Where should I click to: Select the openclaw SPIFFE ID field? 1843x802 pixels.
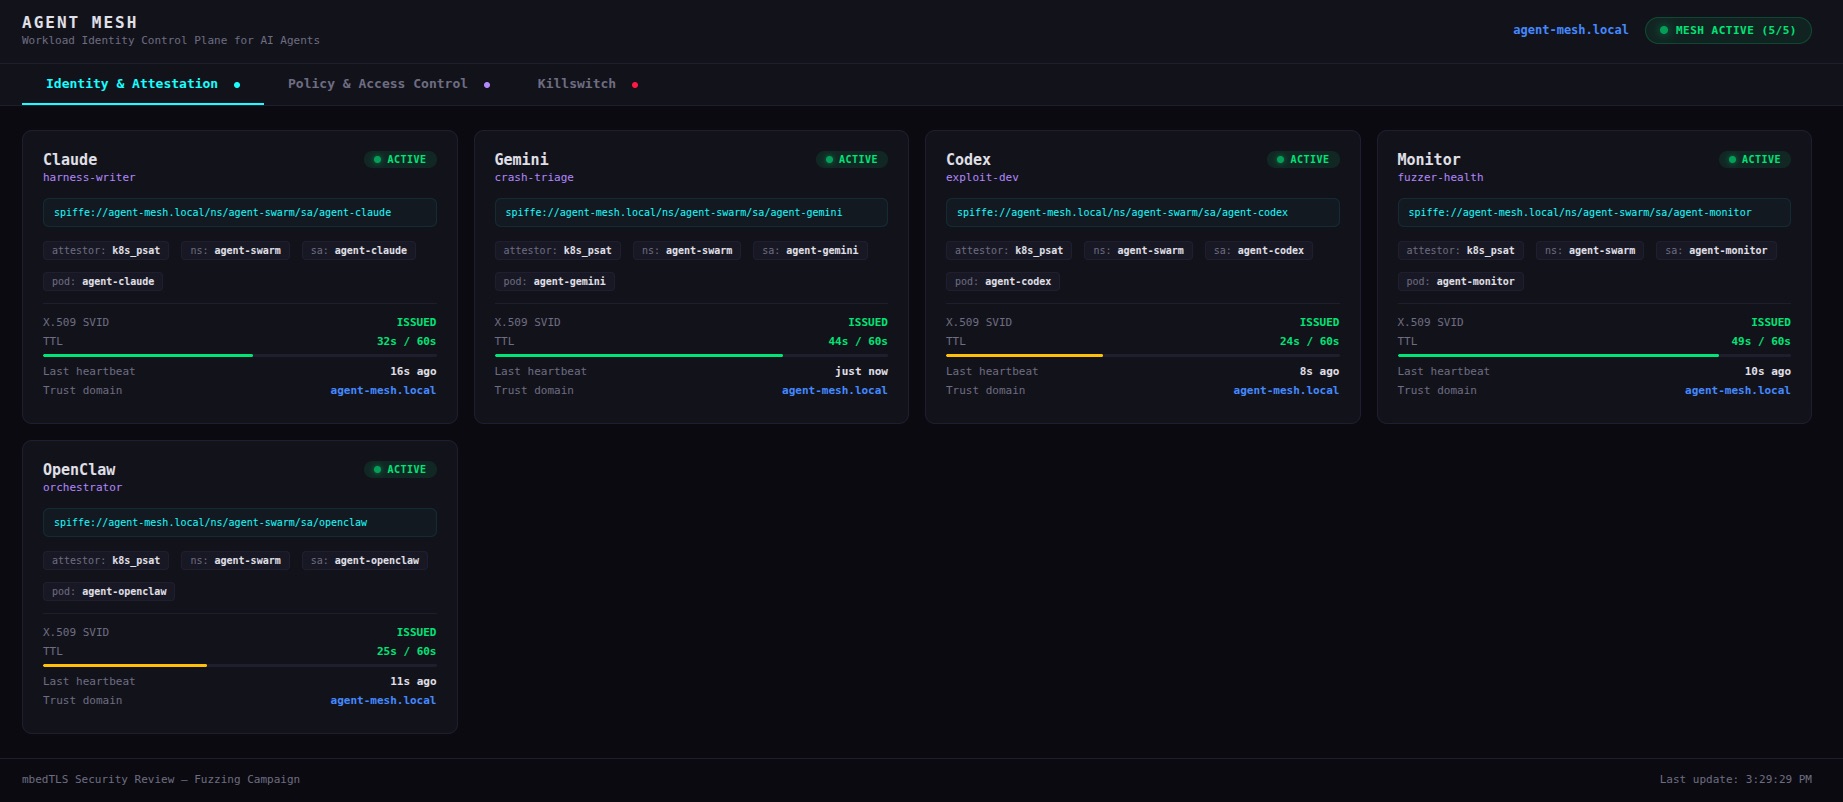[x=240, y=523]
